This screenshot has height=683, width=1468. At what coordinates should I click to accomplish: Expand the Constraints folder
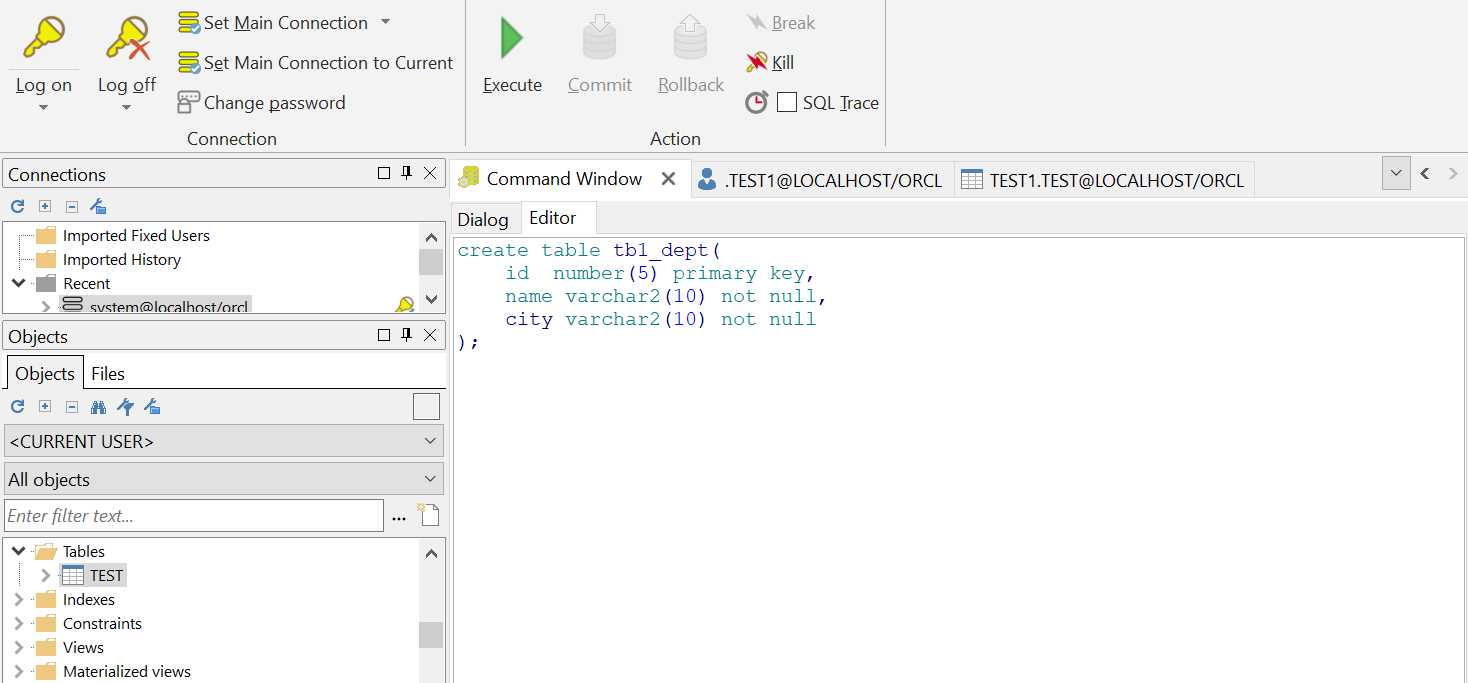(x=19, y=623)
